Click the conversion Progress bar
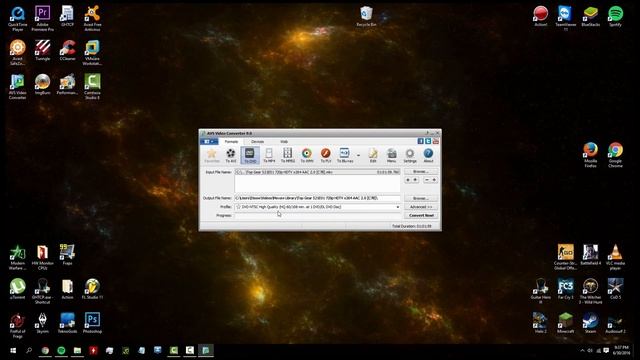 317,216
